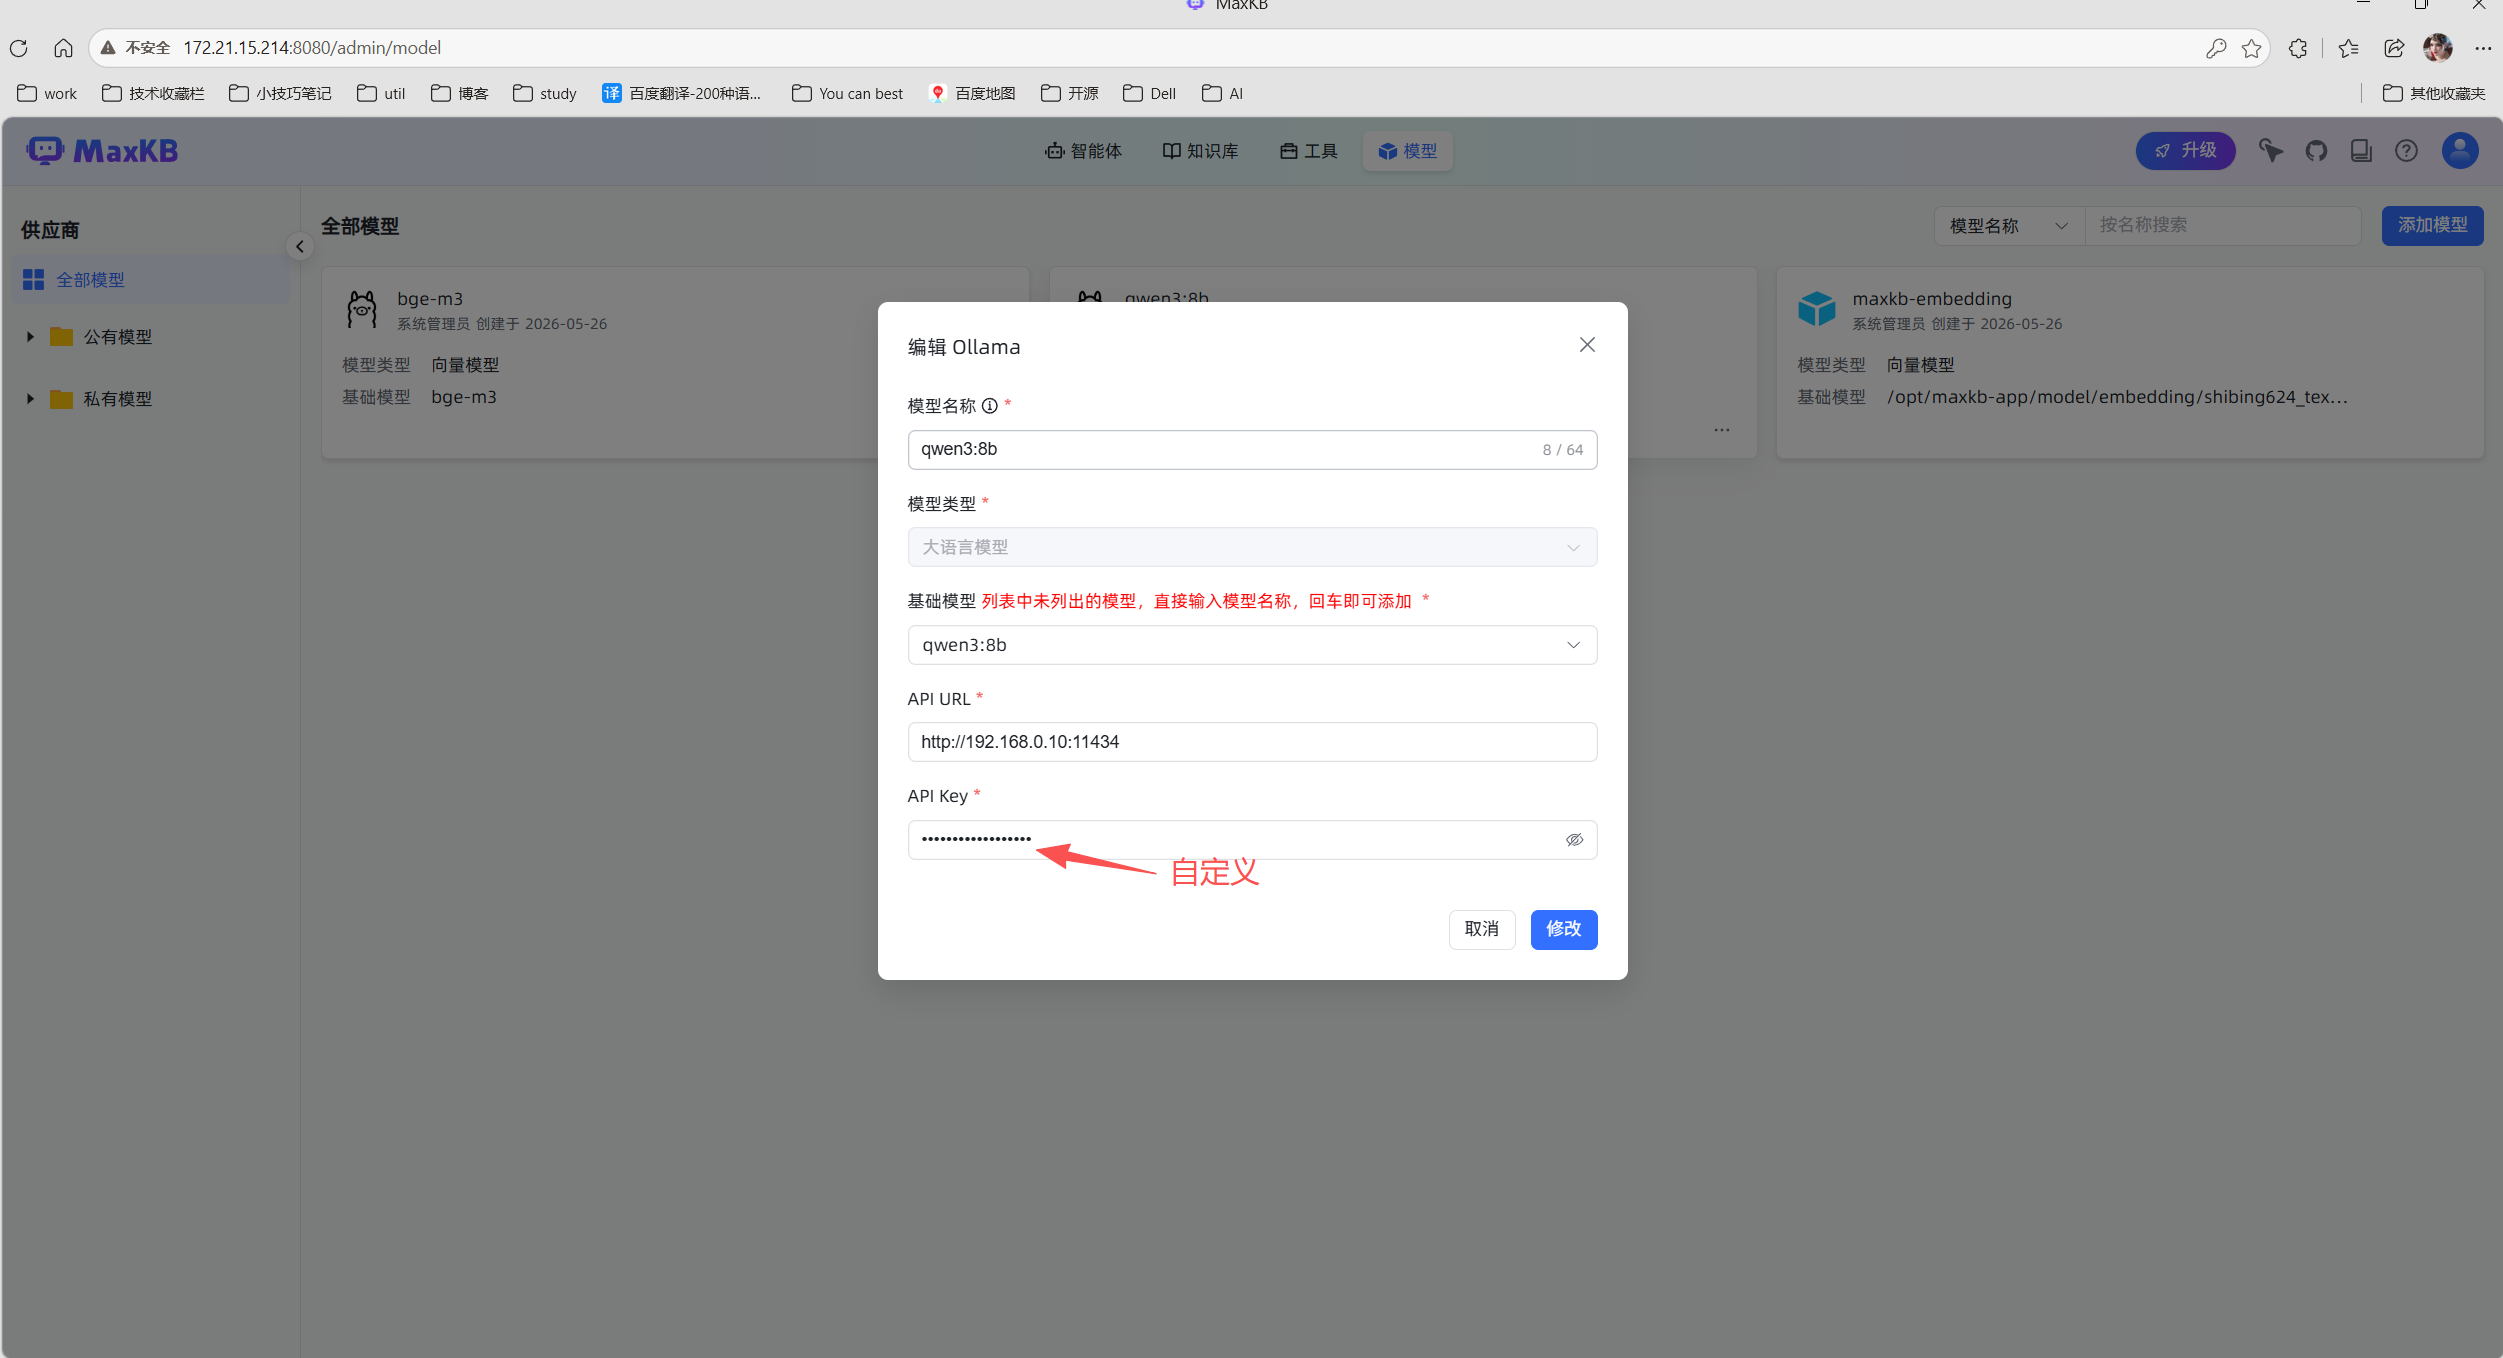Open the qwen3:8b card more options menu
Screen dimensions: 2503x1358
1722,430
